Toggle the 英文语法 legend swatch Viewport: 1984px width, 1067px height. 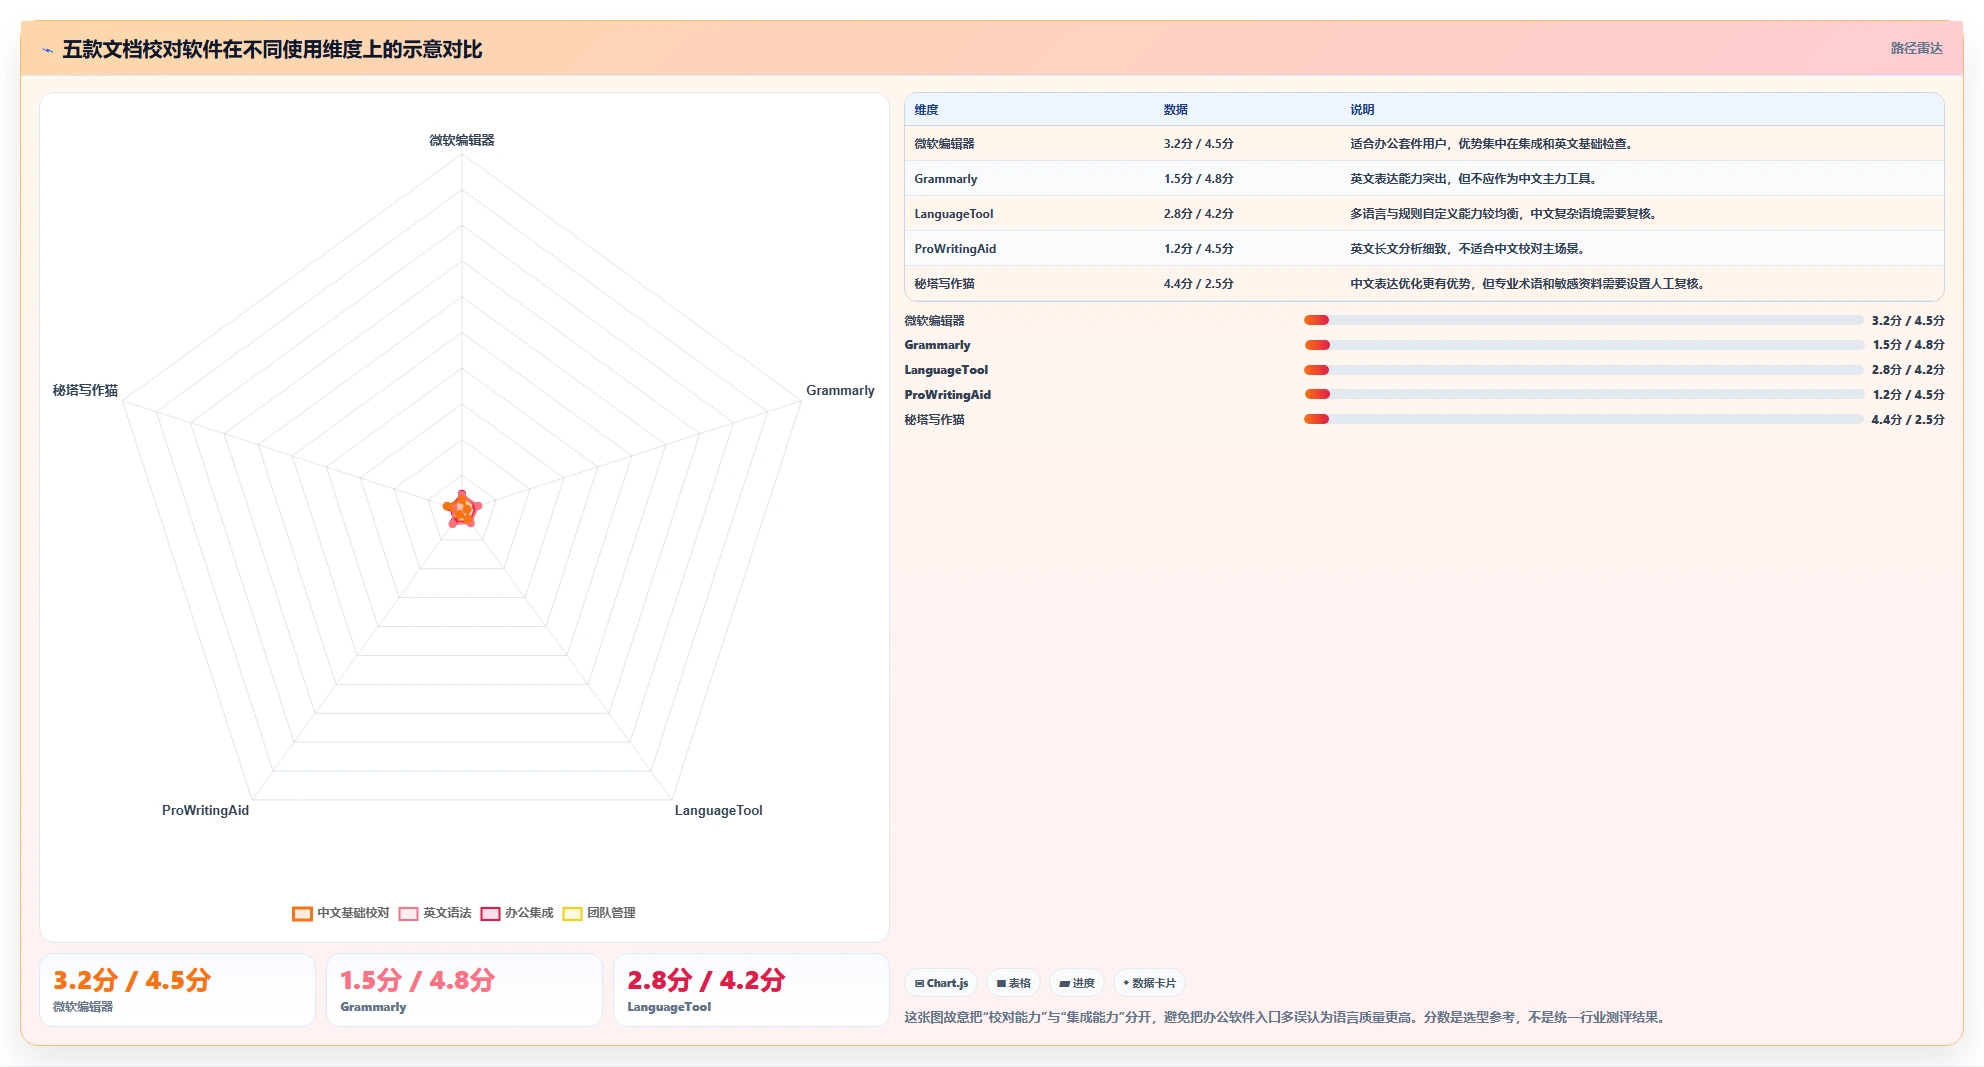coord(408,913)
